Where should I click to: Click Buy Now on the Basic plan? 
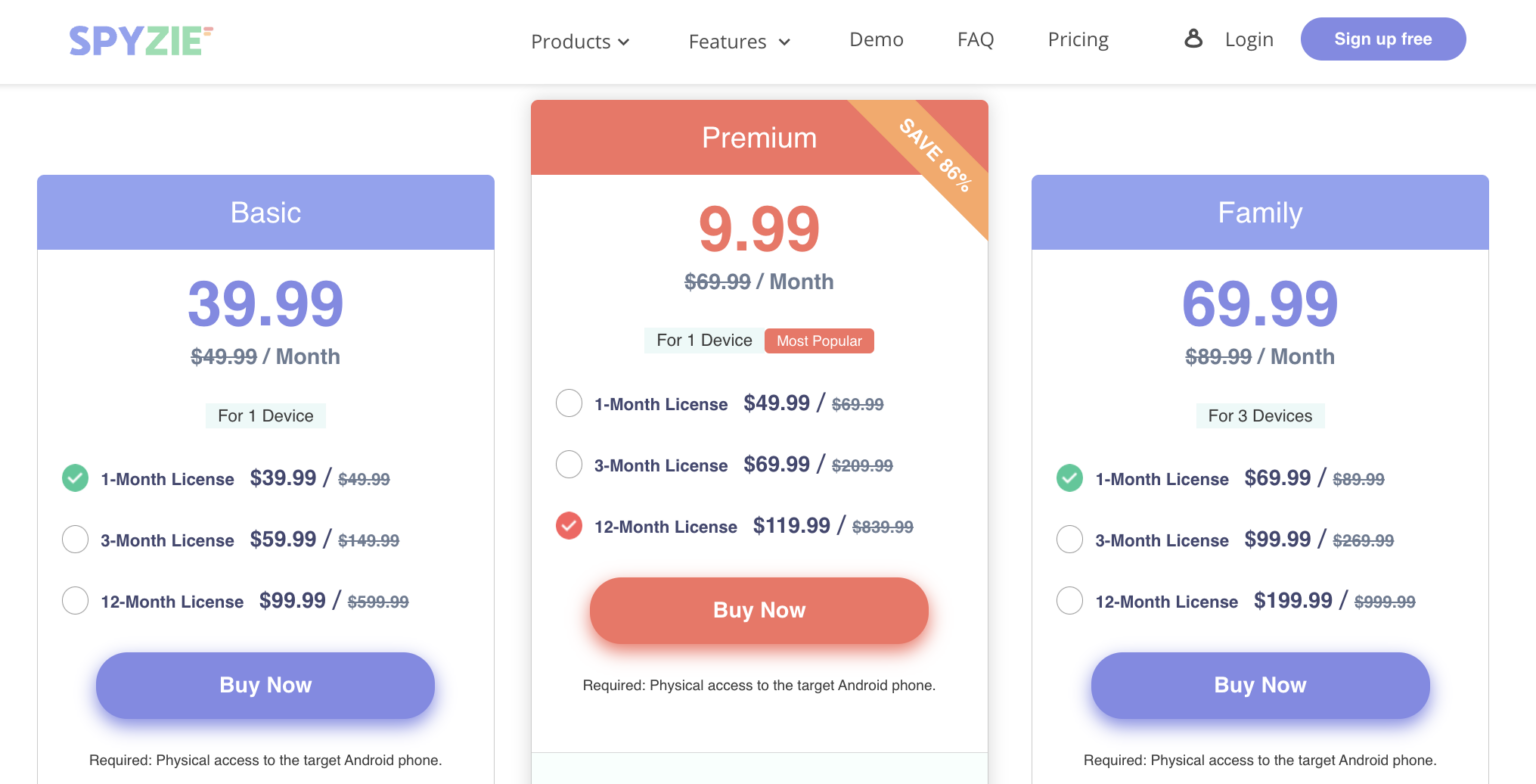click(265, 685)
